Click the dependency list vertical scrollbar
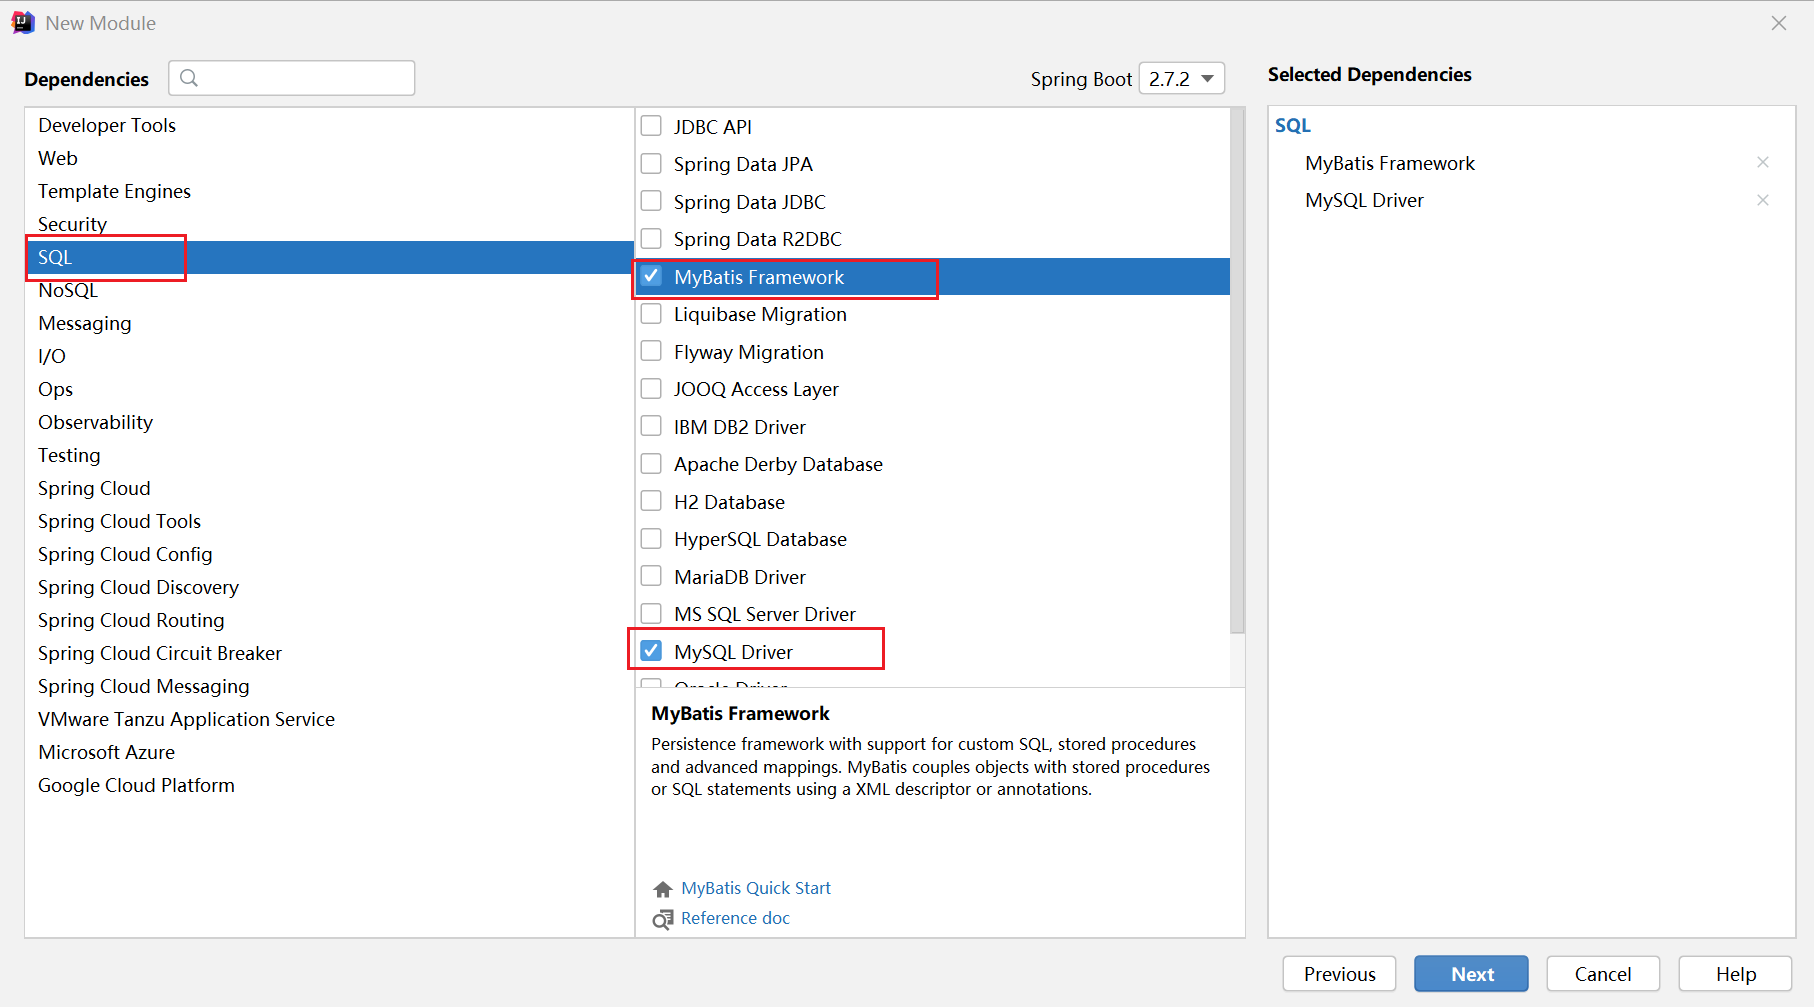1814x1007 pixels. coord(1237,371)
